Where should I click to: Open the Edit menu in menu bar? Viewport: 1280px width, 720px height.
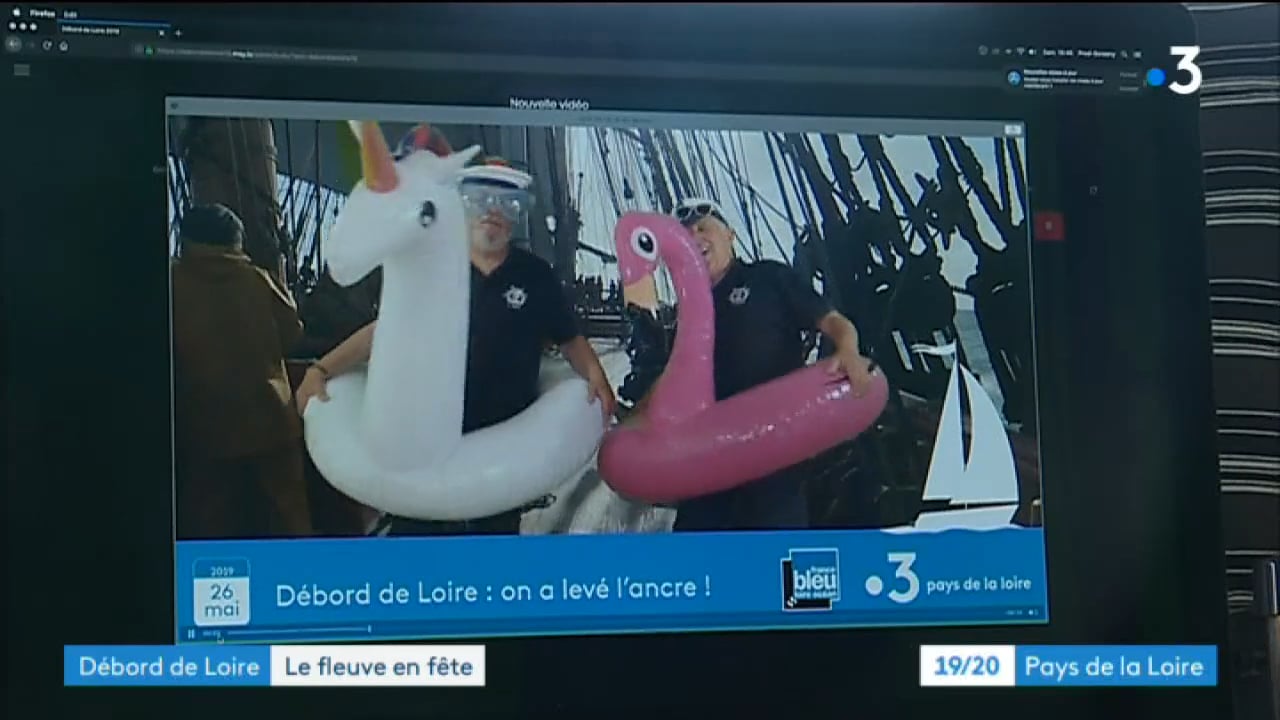click(70, 14)
